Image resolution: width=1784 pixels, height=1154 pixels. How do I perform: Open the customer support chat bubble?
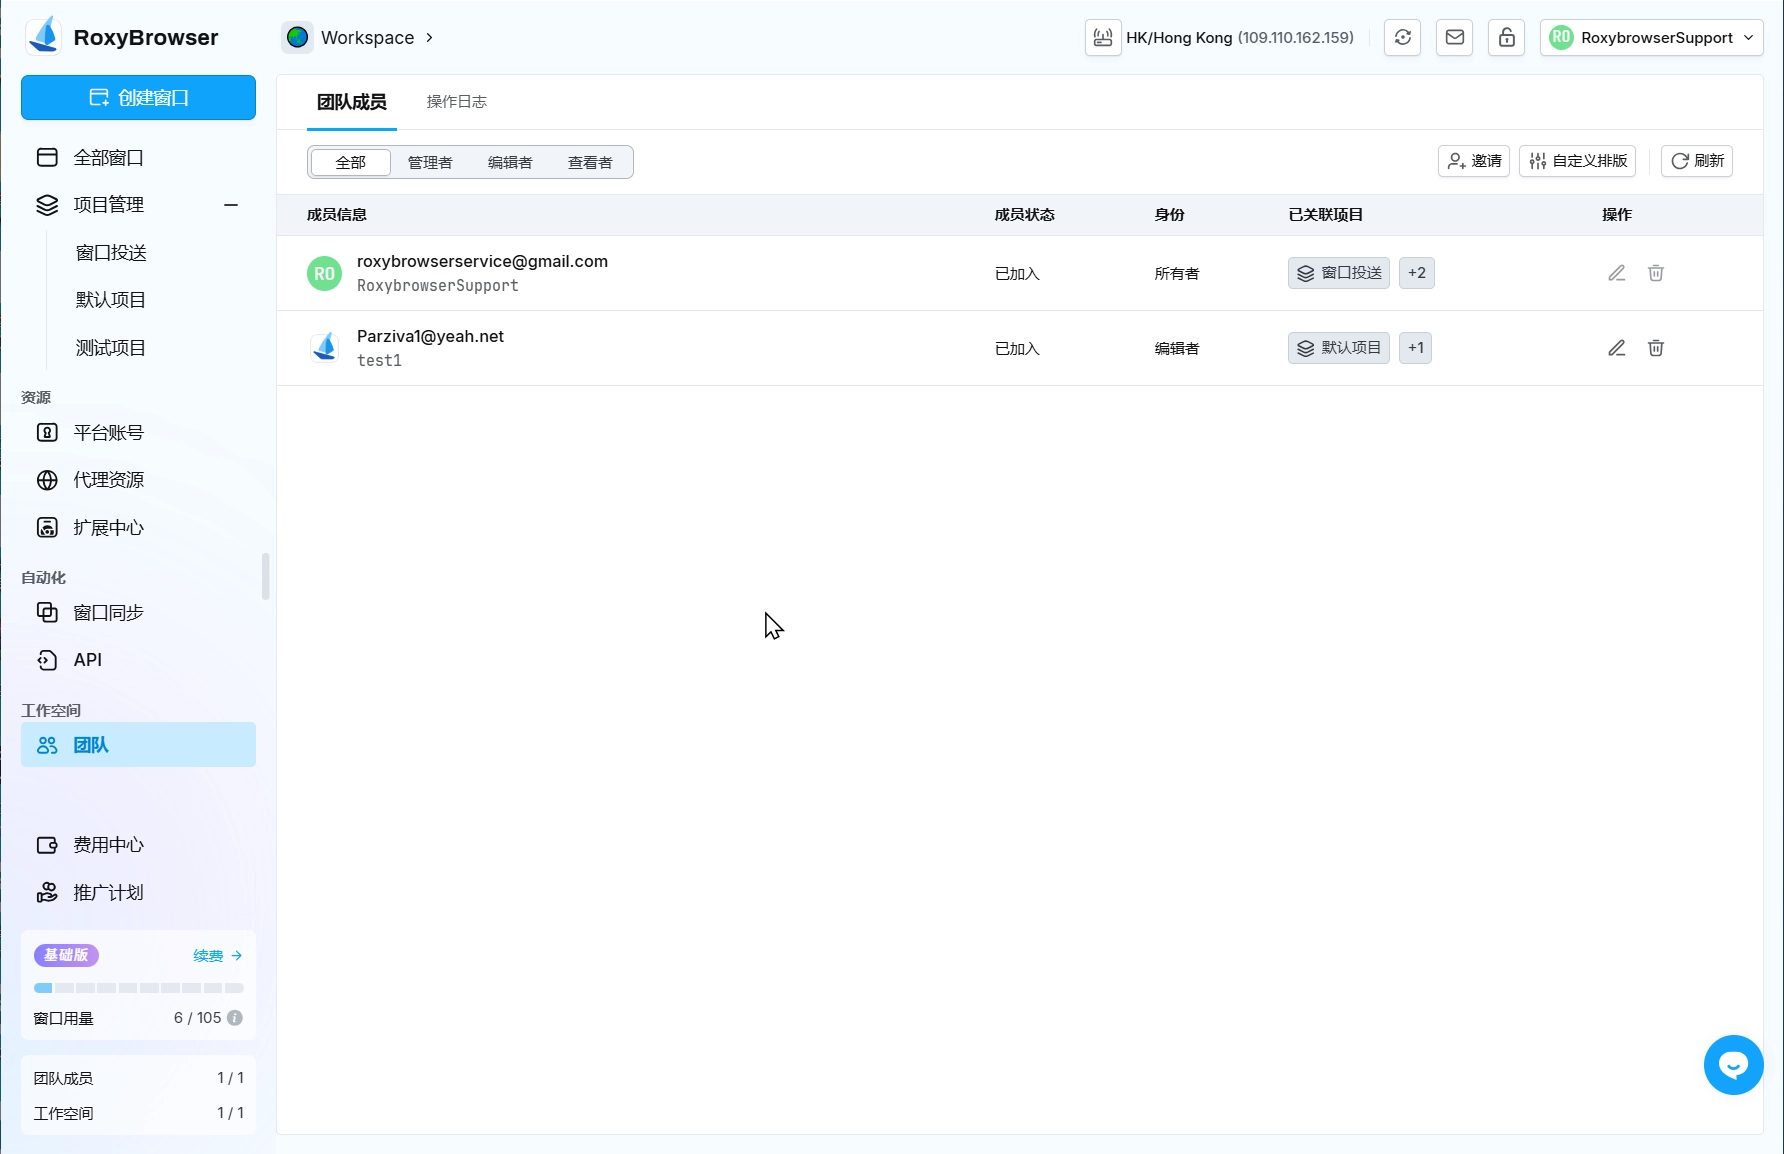pos(1733,1065)
